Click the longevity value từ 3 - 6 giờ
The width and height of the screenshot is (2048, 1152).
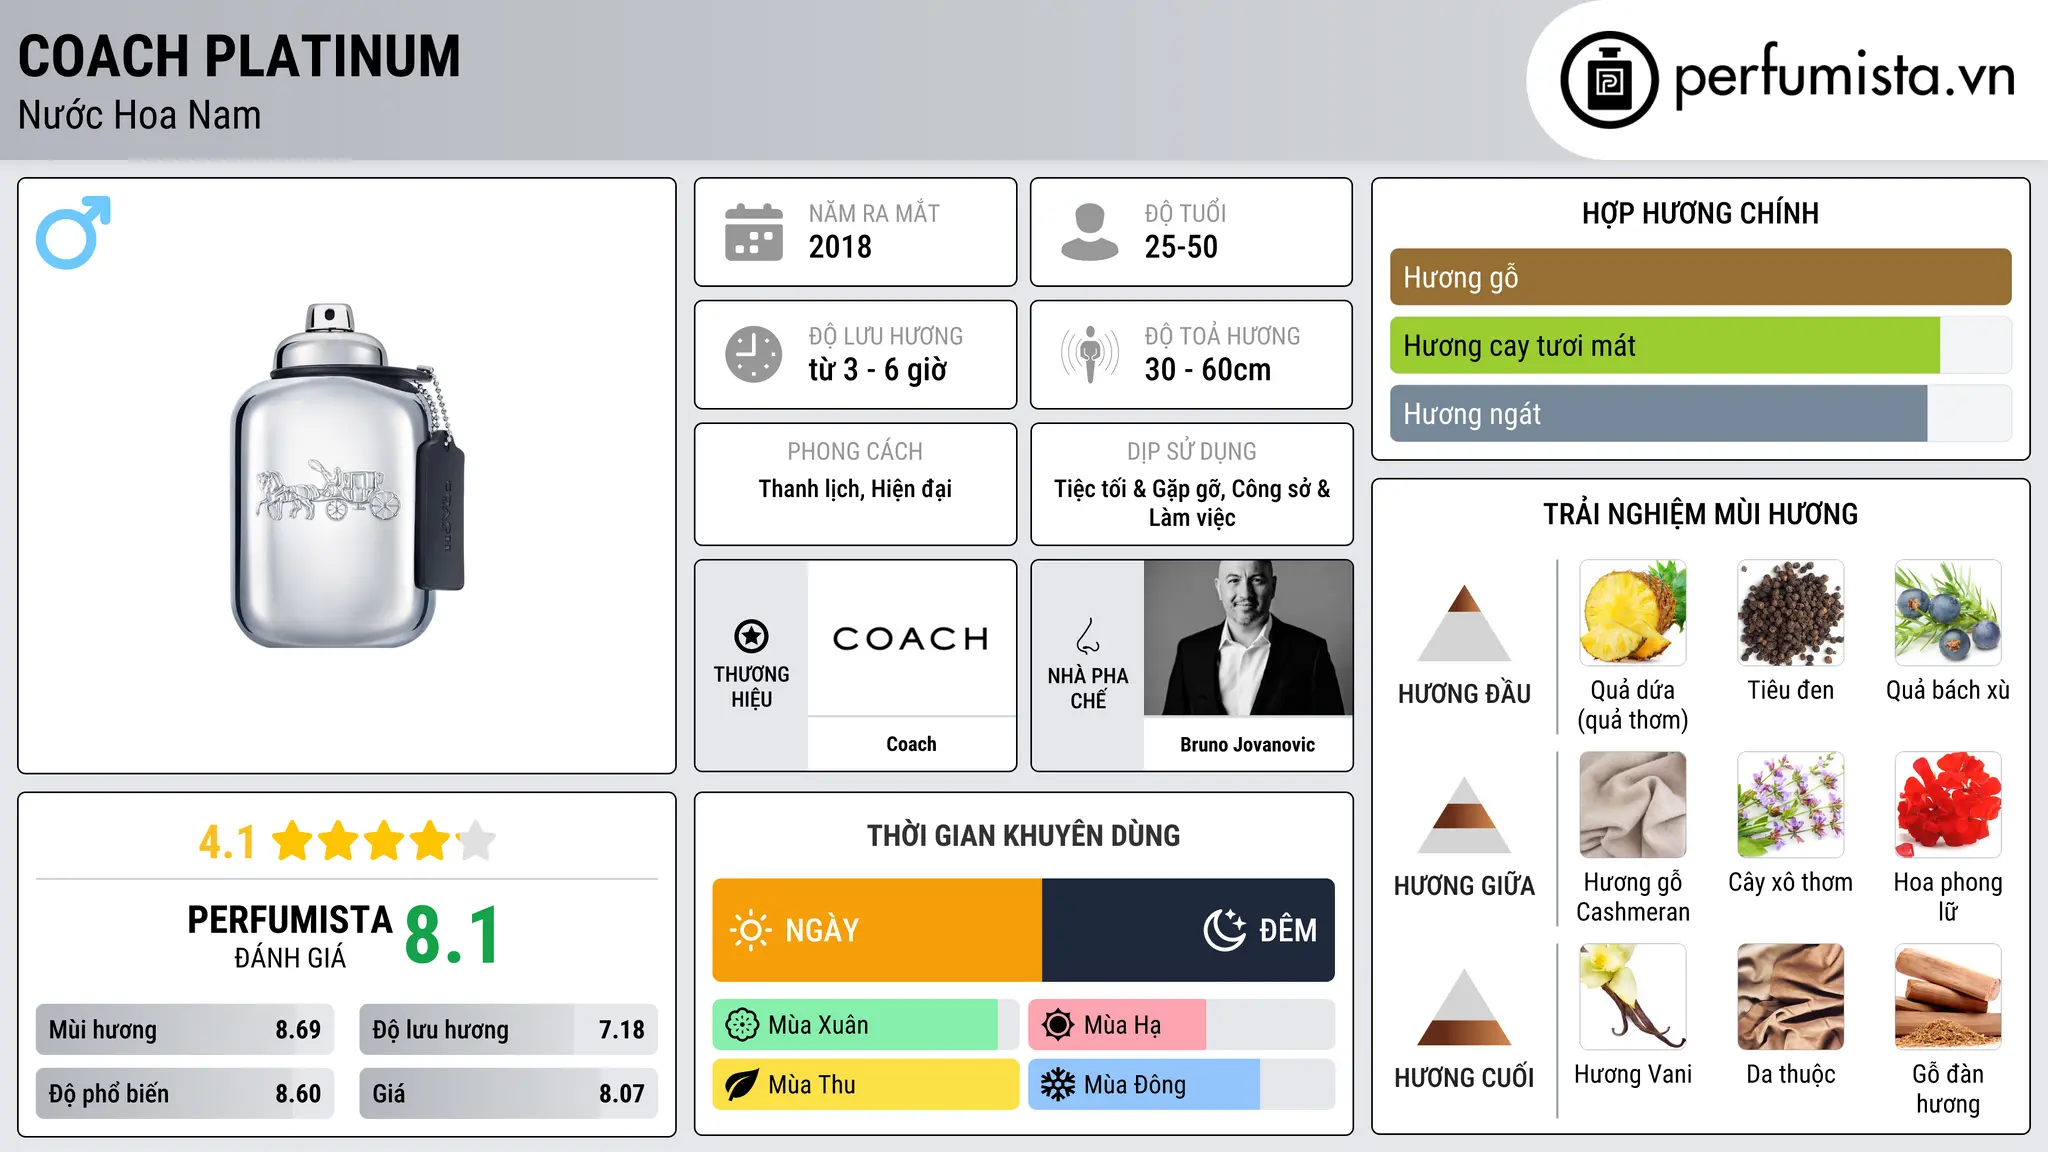(877, 370)
